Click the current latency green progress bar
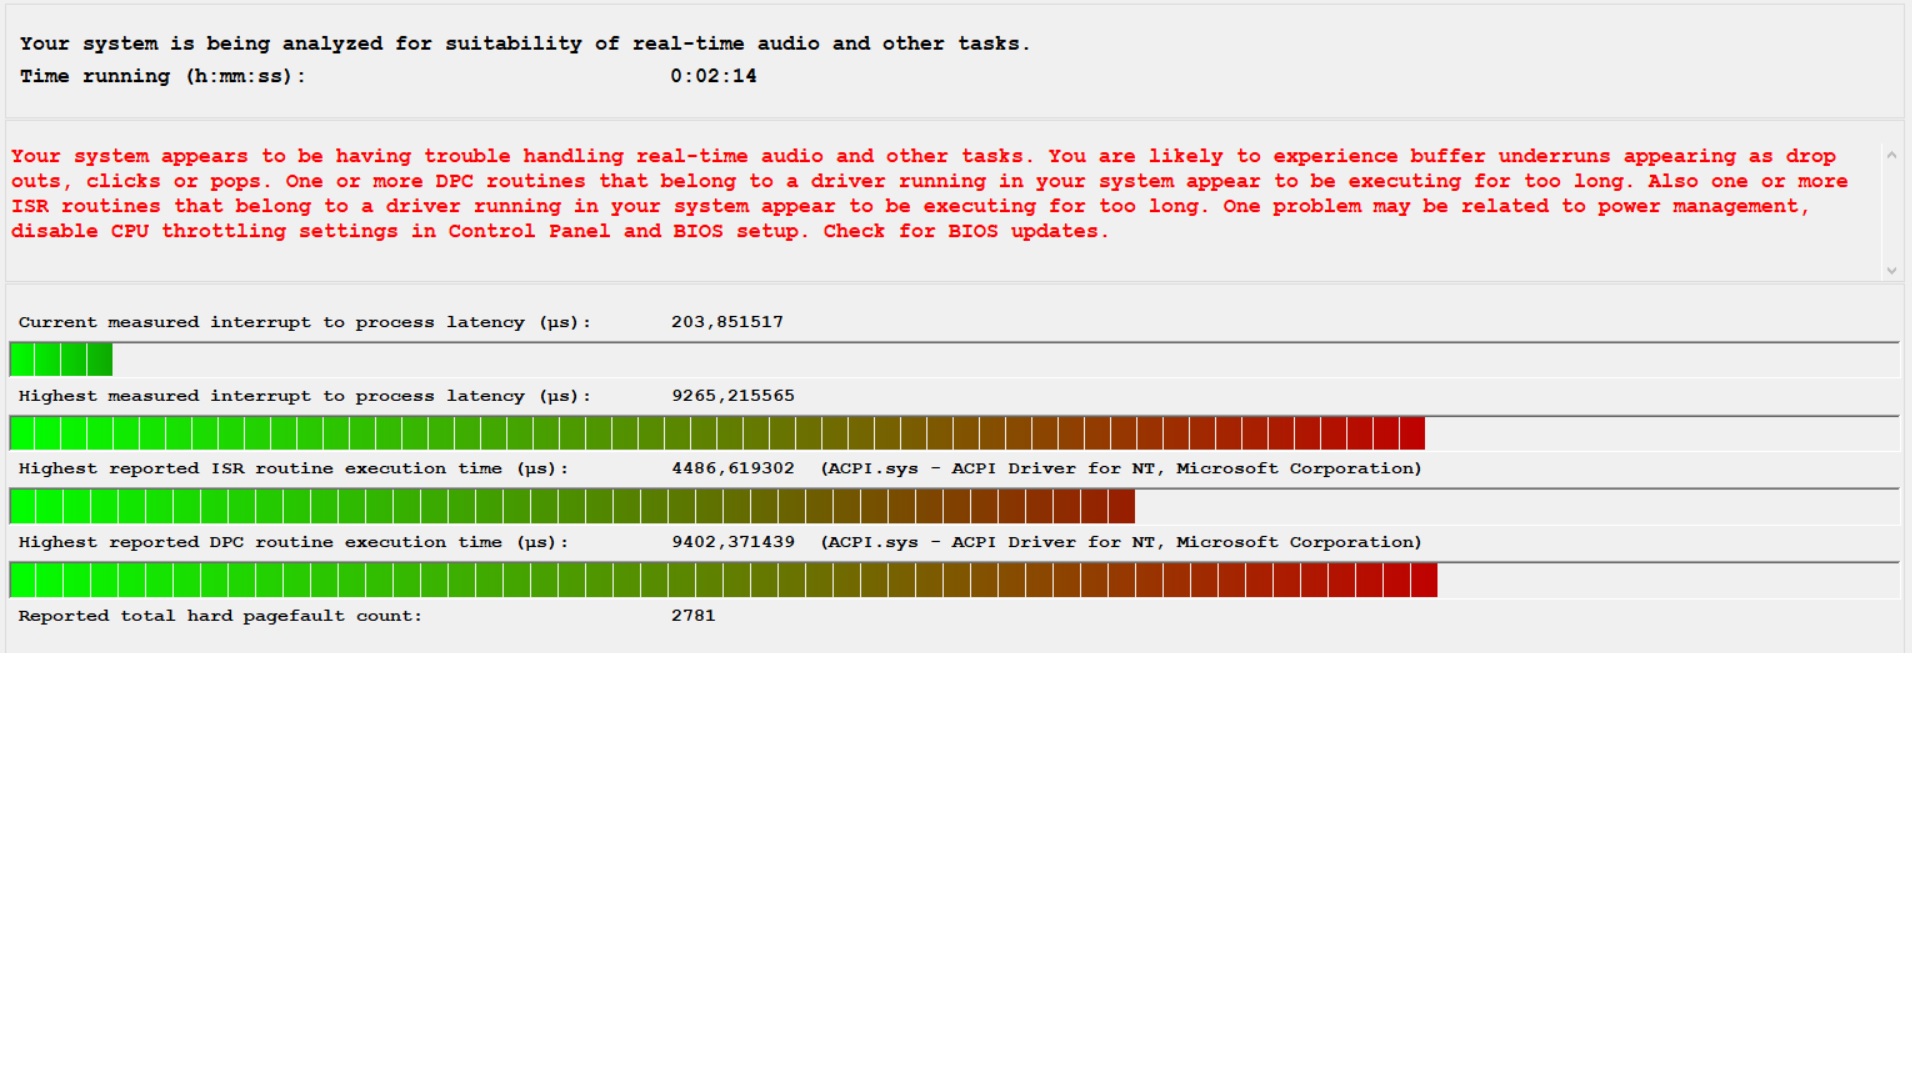The image size is (1920, 1080). click(x=60, y=359)
